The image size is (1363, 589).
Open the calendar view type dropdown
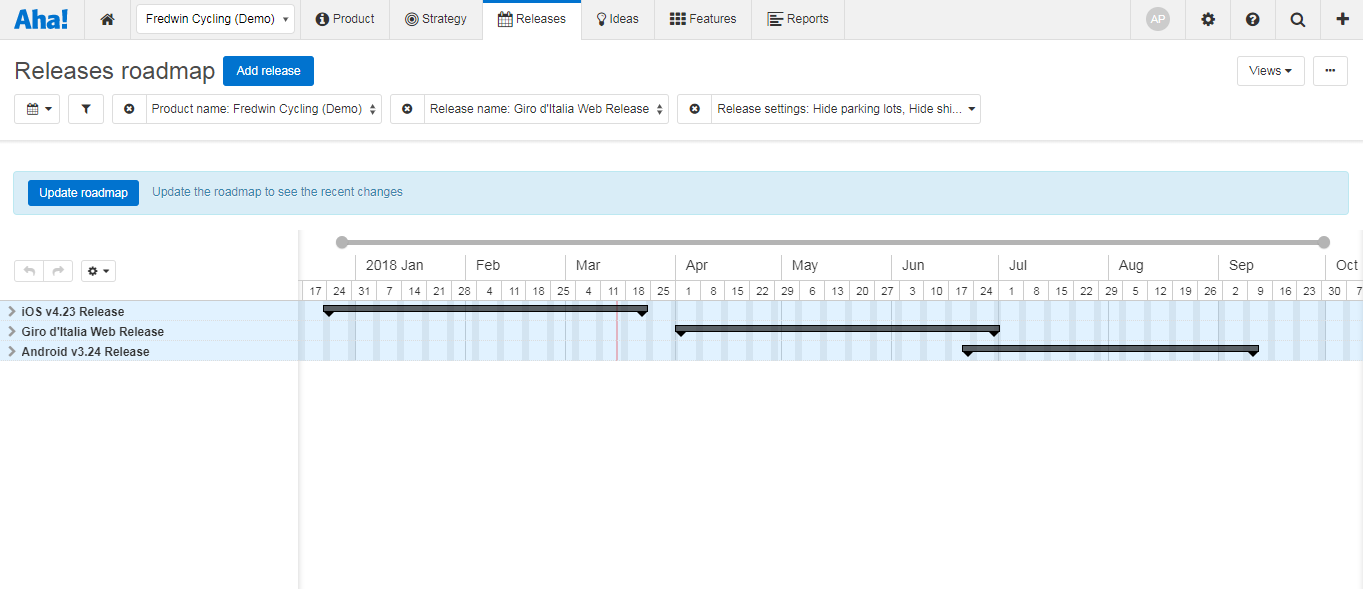[x=37, y=109]
